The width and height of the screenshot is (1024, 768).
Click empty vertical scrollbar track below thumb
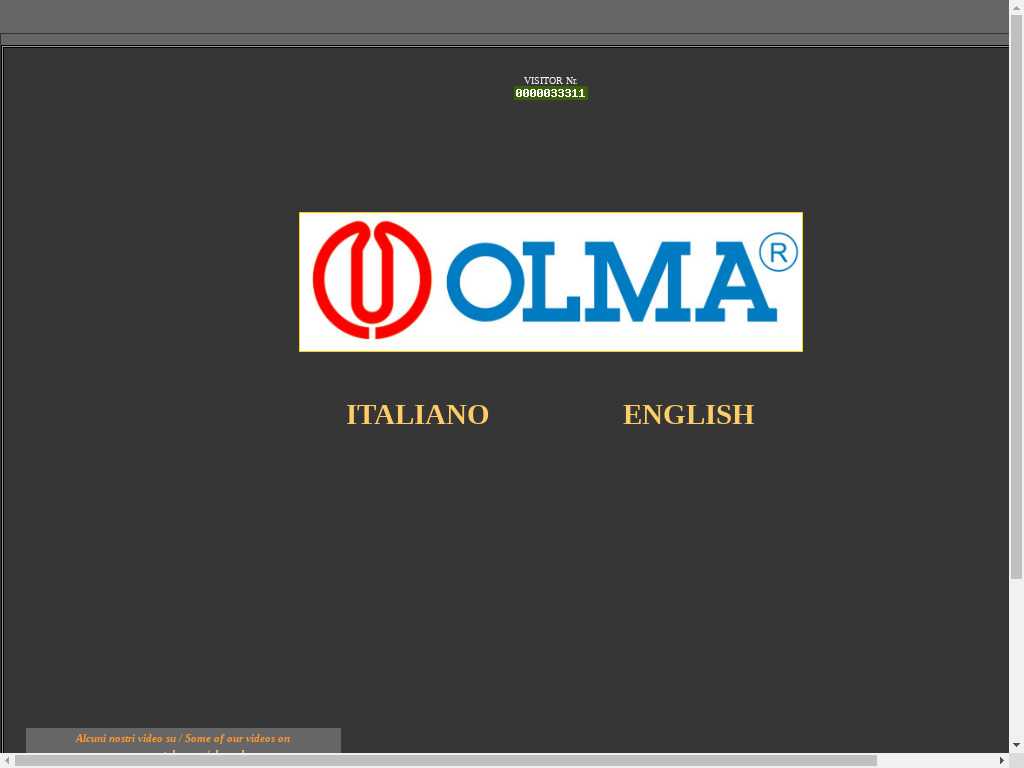[x=1016, y=660]
